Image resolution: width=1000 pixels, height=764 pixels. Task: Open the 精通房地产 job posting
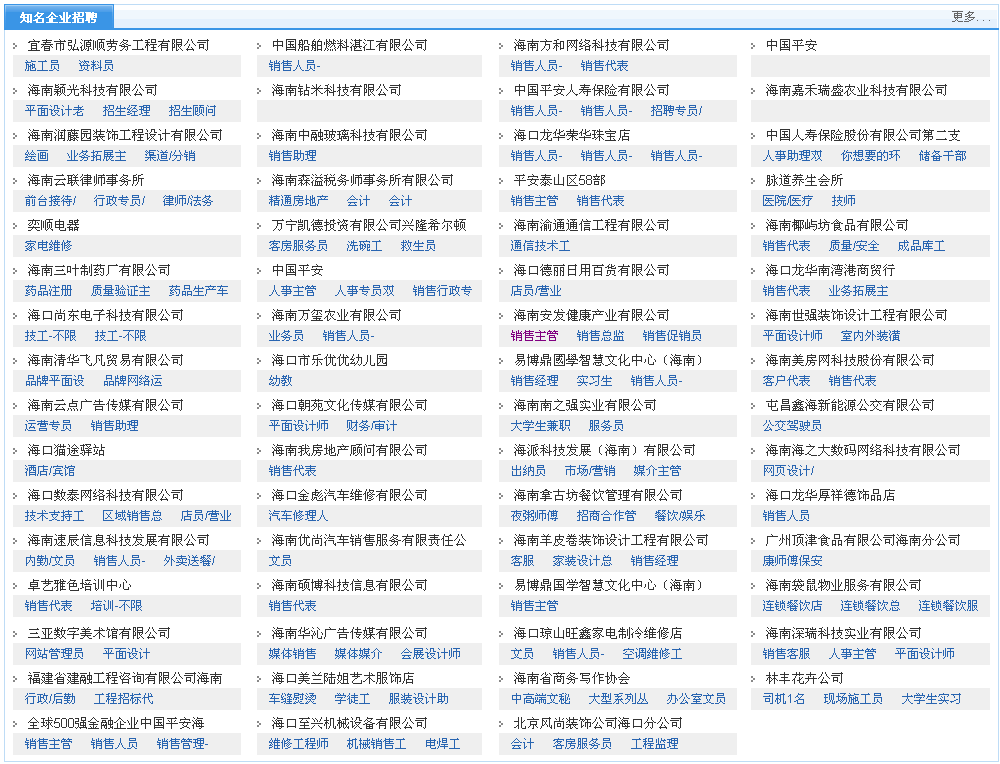298,201
